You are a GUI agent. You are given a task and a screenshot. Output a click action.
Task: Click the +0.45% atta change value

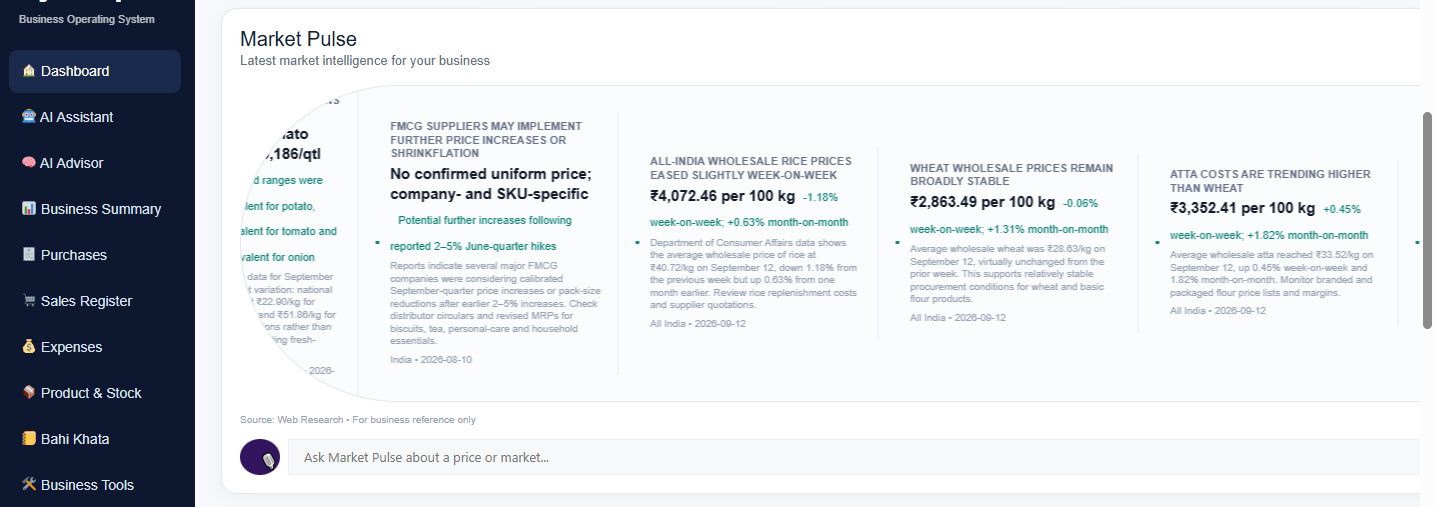pyautogui.click(x=1342, y=210)
